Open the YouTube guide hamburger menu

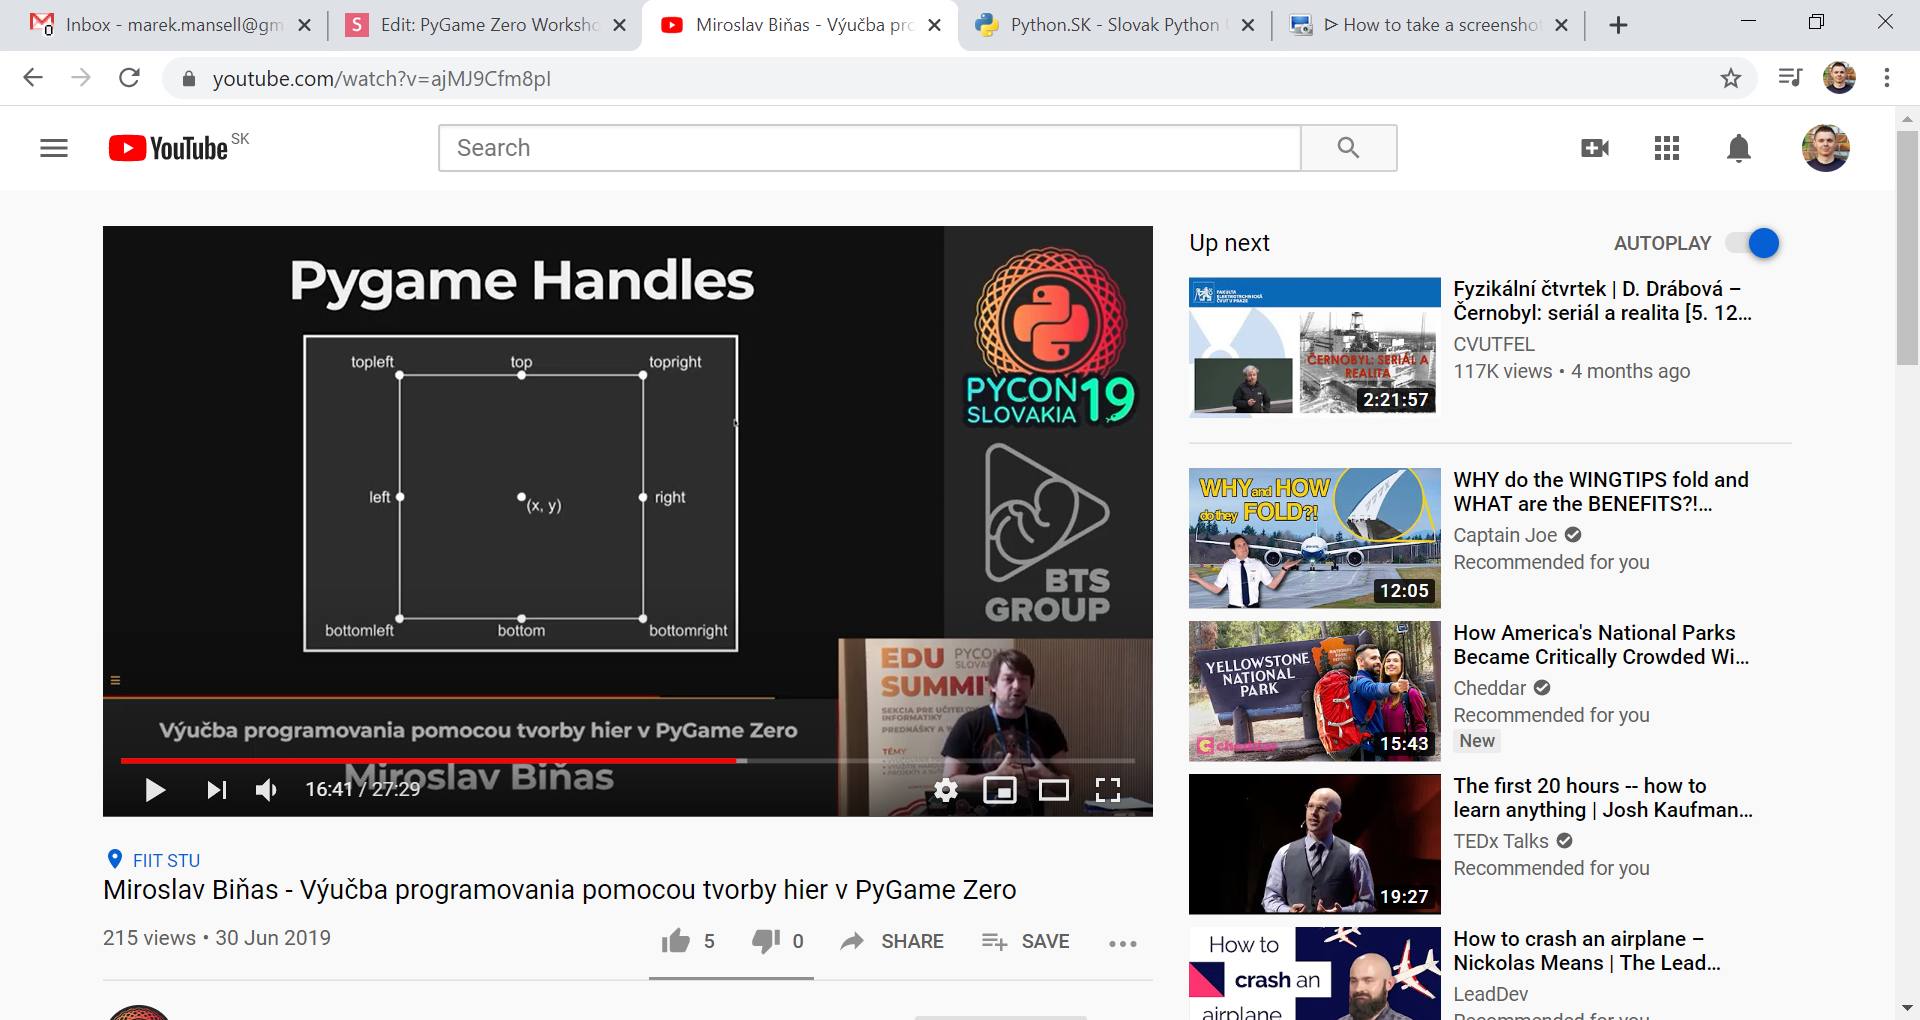pyautogui.click(x=54, y=148)
